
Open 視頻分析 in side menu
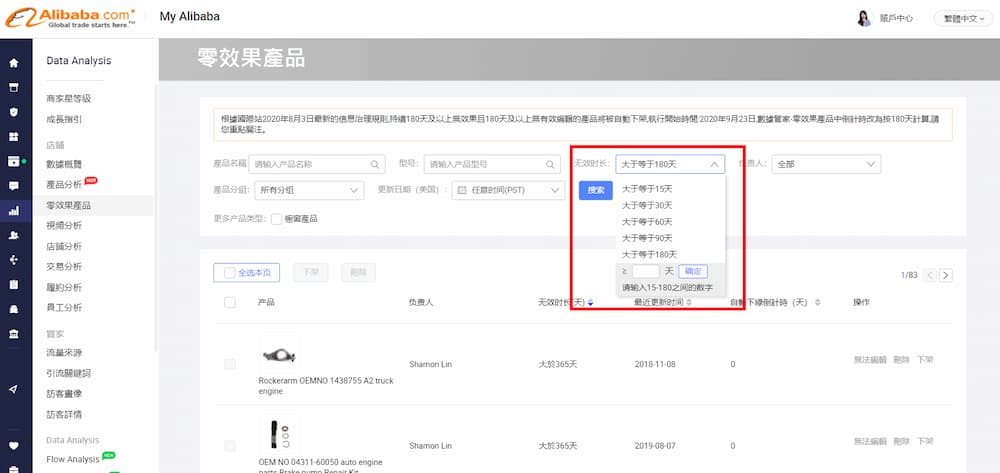click(x=64, y=226)
